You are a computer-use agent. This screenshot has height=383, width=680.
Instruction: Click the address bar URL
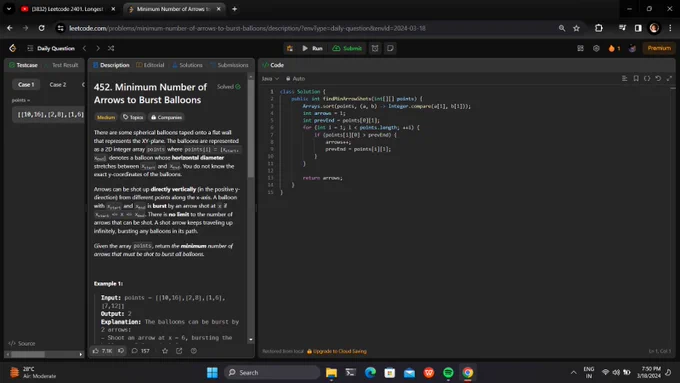tap(247, 28)
